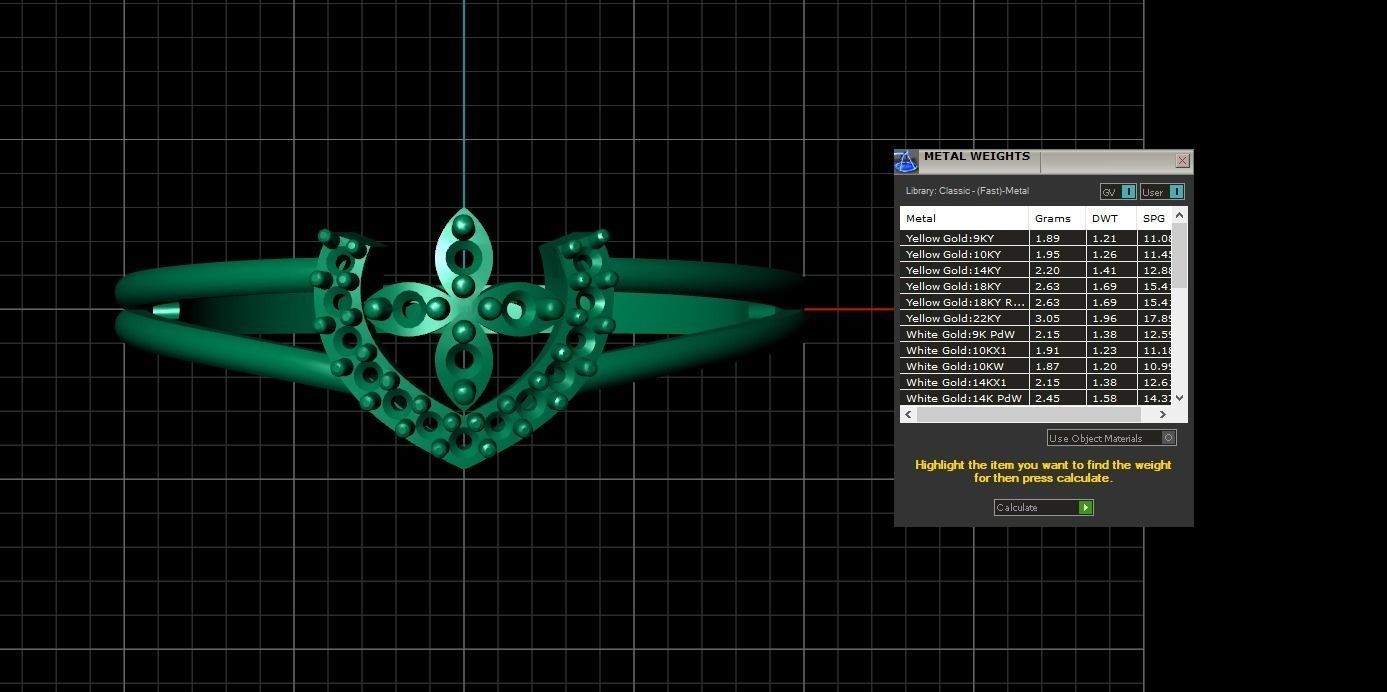The width and height of the screenshot is (1387, 692).
Task: Click the green Calculate play arrow
Action: click(x=1085, y=507)
